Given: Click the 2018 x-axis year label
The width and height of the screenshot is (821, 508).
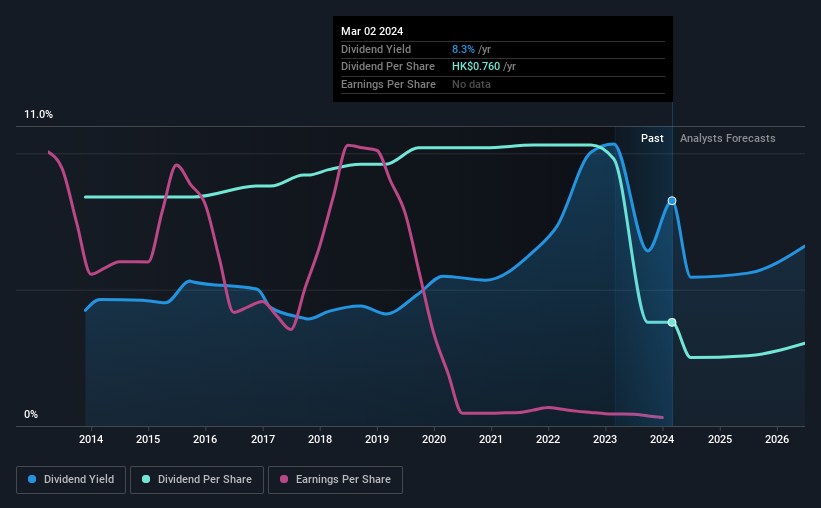Looking at the screenshot, I should [x=320, y=439].
